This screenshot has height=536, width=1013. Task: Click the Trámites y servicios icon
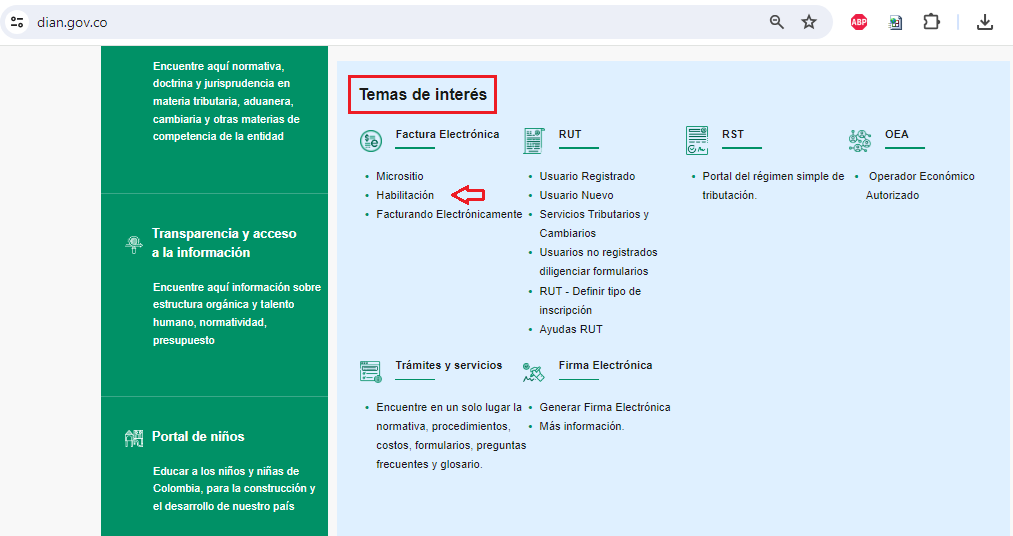click(x=371, y=371)
